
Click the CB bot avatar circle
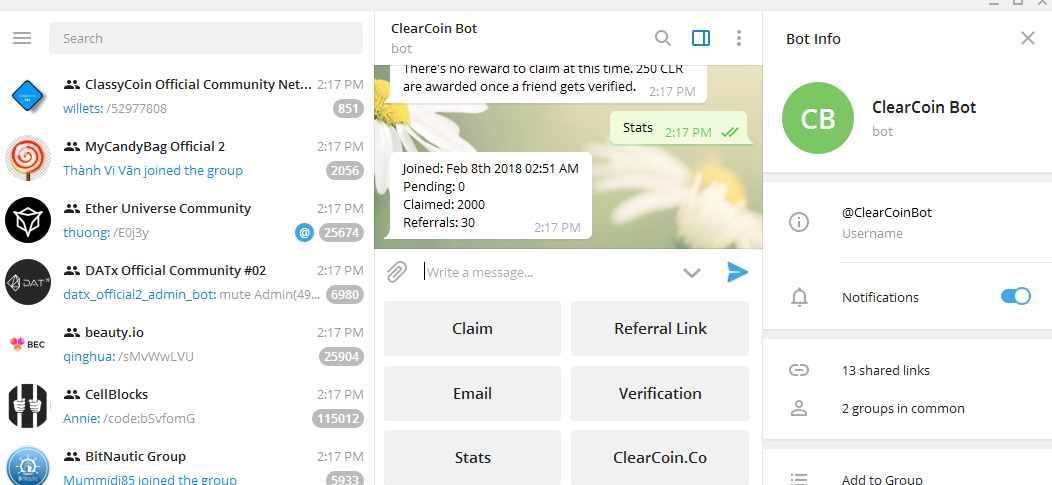[x=818, y=118]
